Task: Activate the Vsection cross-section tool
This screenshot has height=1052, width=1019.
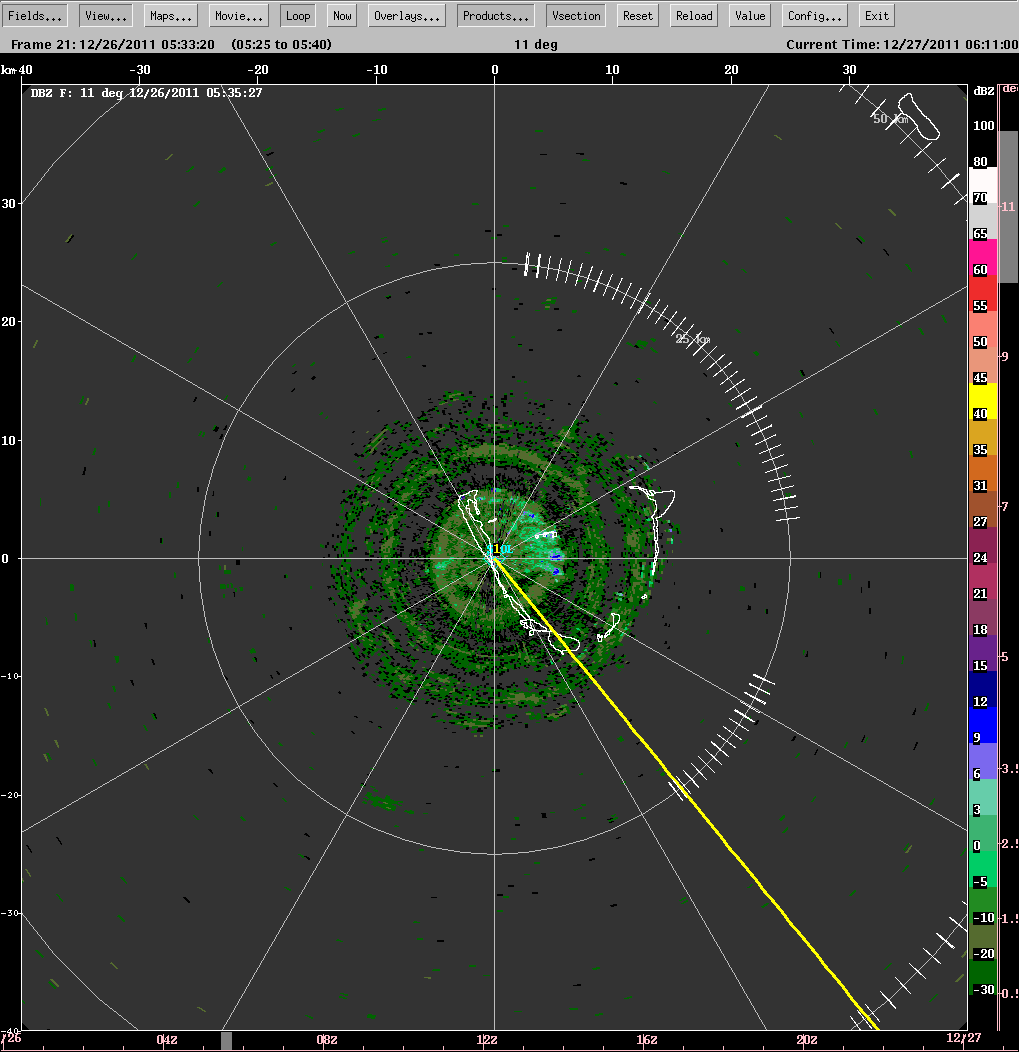Action: pos(575,15)
